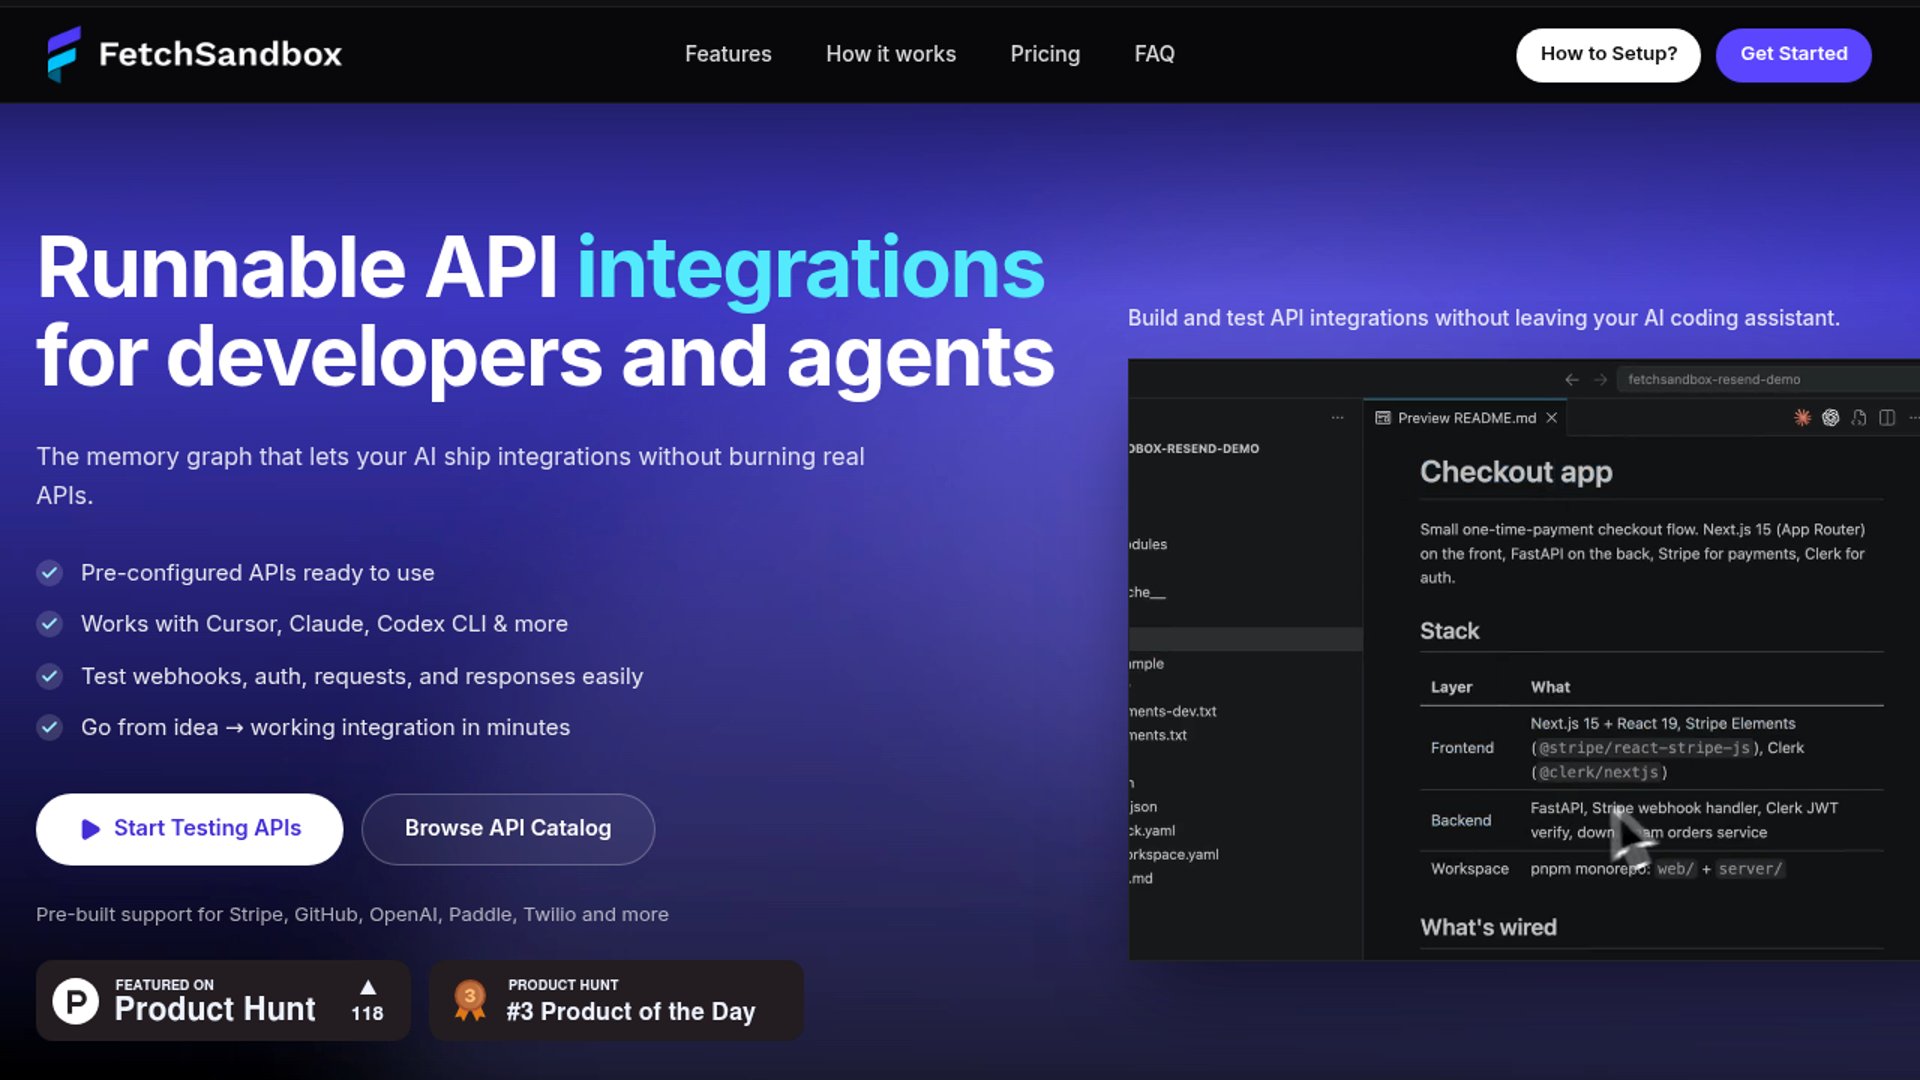Click the FetchSandbox logo icon
This screenshot has height=1080, width=1920.
point(64,54)
